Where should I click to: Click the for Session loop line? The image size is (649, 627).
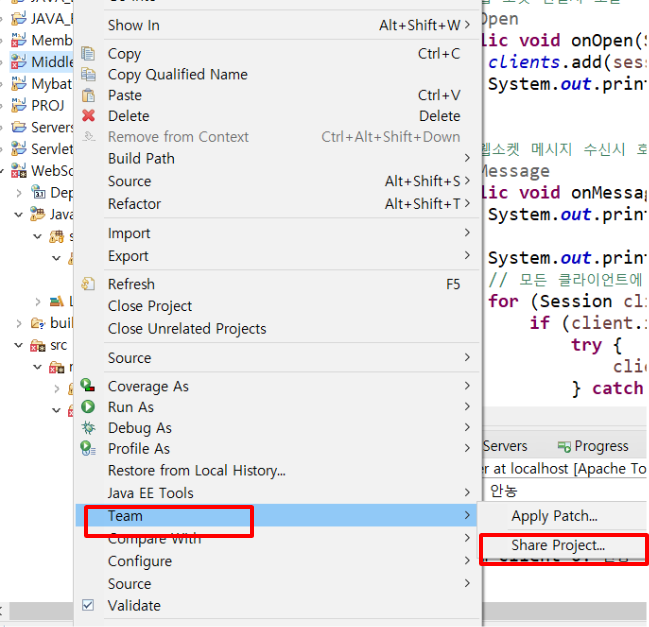tap(565, 301)
